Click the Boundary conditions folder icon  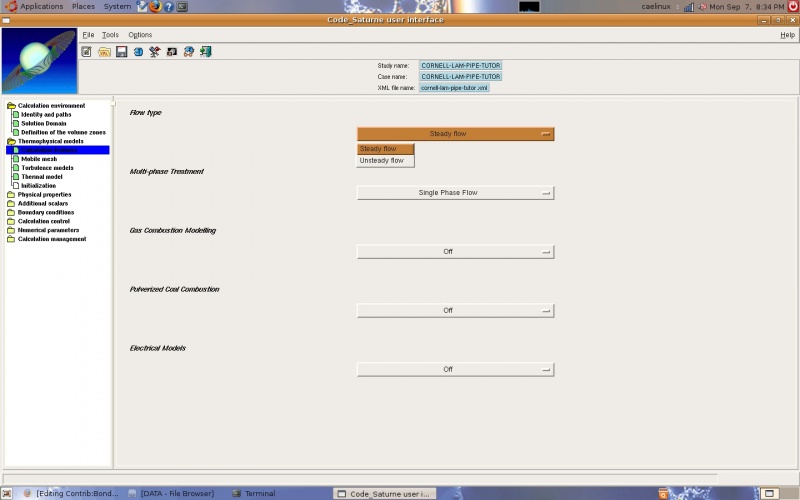11,212
